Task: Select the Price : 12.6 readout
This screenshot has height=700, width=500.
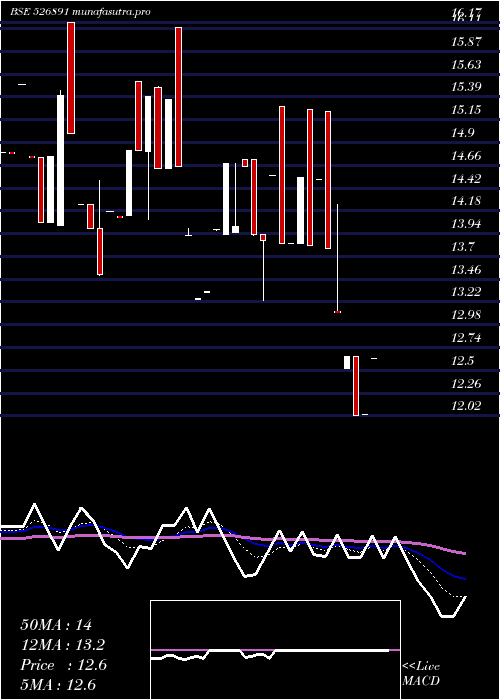Action: point(63,665)
